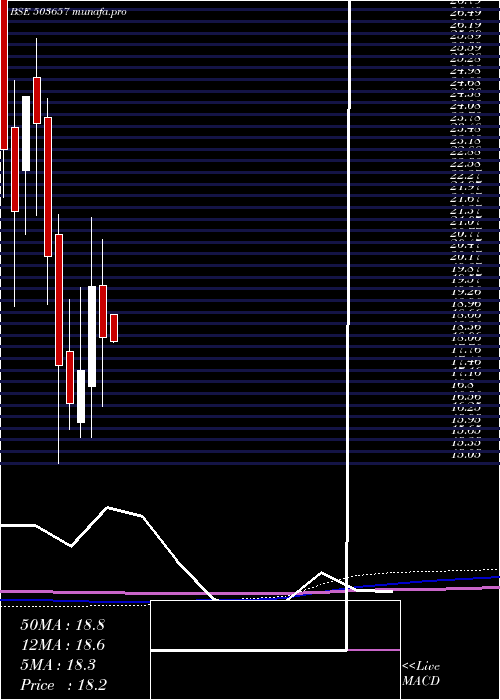Click the 24.08 price axis label
500x700 pixels.
pos(465,106)
